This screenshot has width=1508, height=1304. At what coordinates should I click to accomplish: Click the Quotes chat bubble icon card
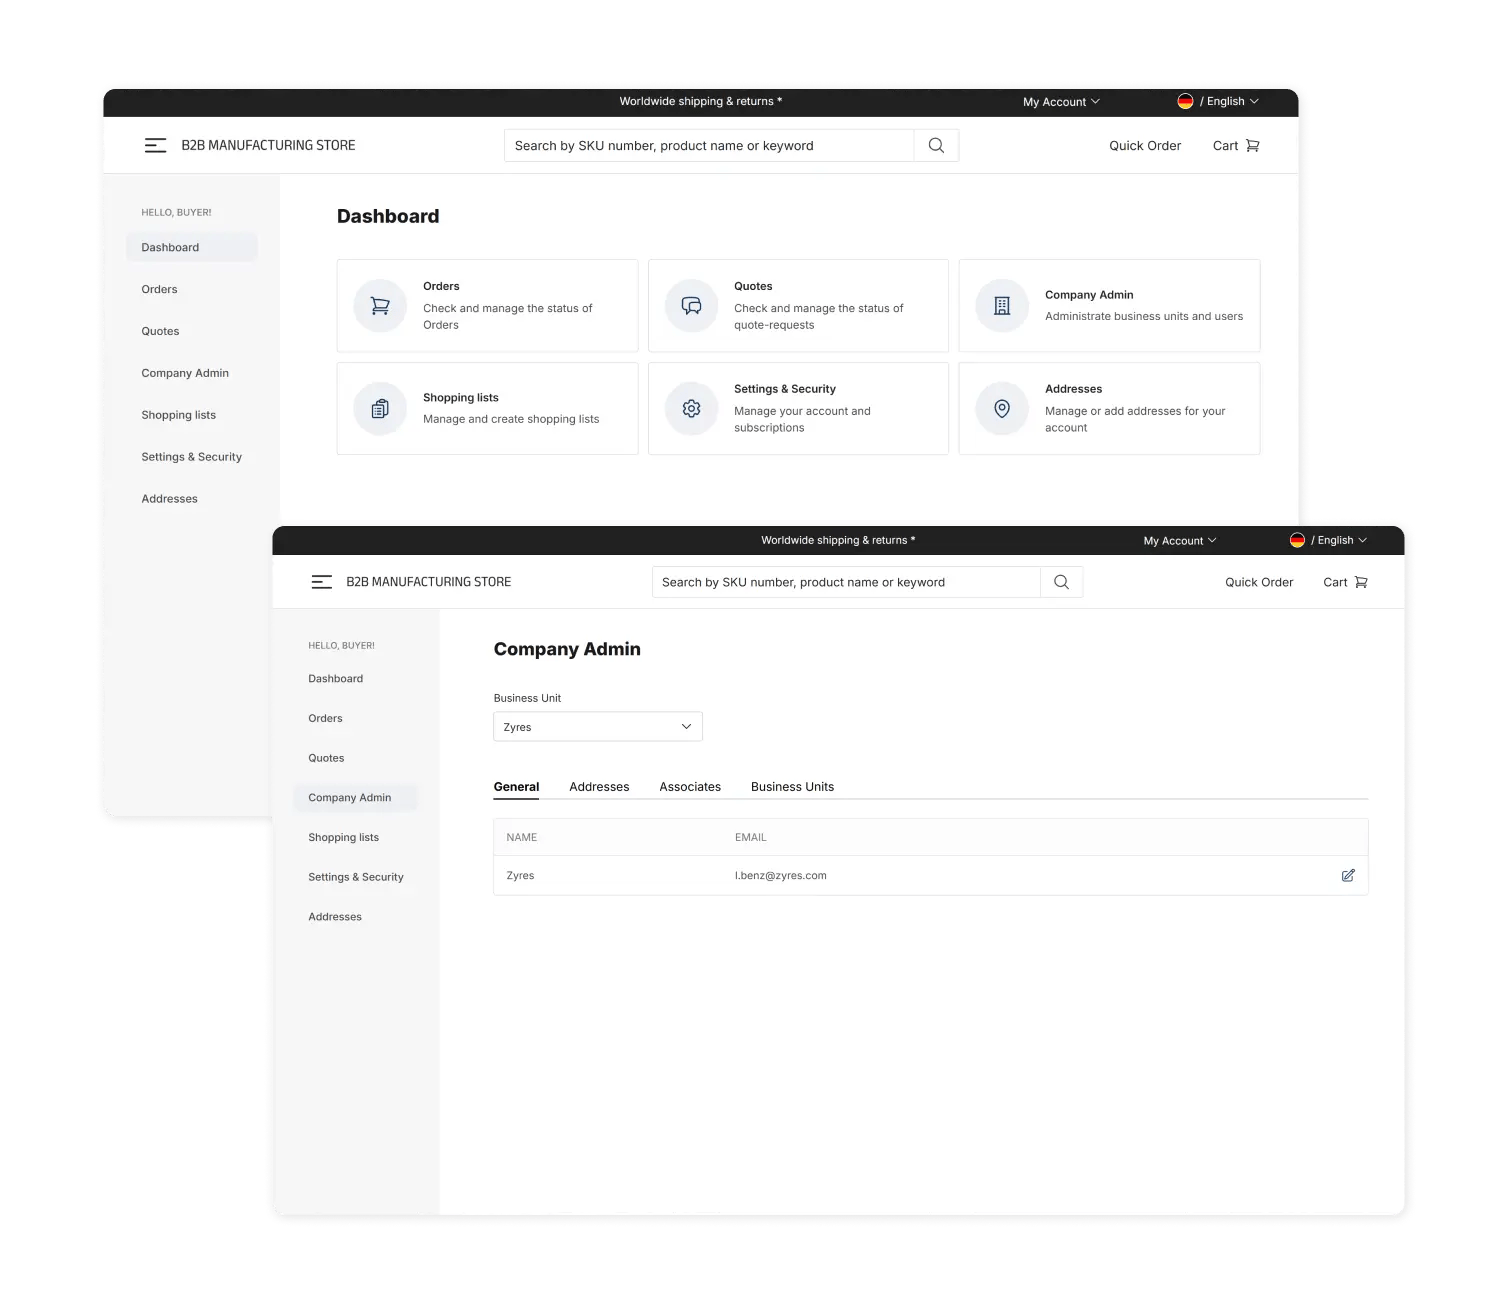tap(691, 306)
